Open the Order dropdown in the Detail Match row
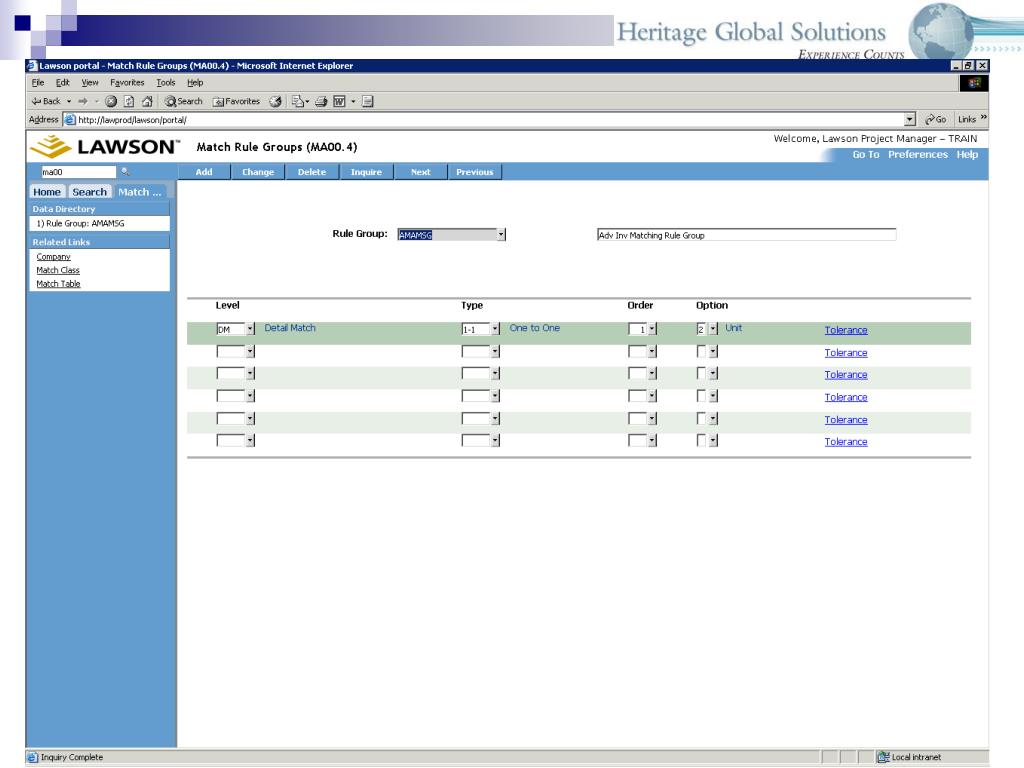 [652, 329]
